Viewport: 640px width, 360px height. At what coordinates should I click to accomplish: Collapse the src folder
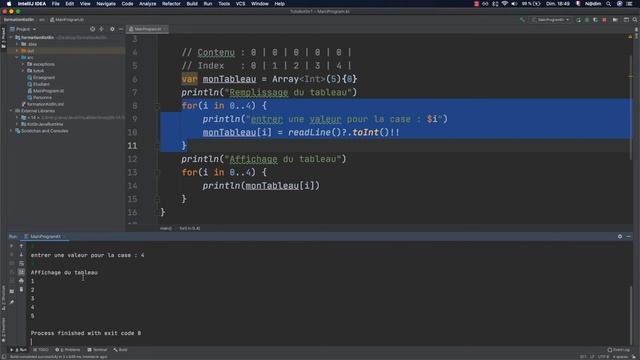(17, 58)
